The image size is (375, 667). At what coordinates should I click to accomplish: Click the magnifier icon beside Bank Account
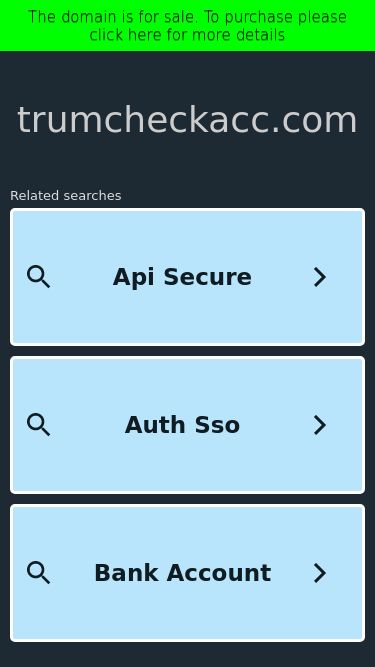39,573
